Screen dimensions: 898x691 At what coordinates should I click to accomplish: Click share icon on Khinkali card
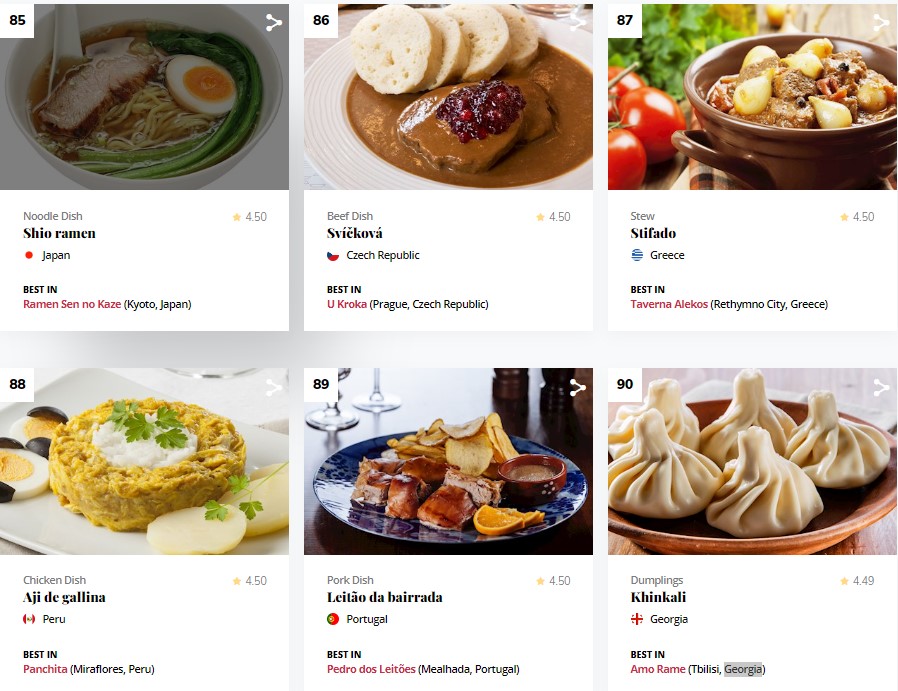[881, 388]
